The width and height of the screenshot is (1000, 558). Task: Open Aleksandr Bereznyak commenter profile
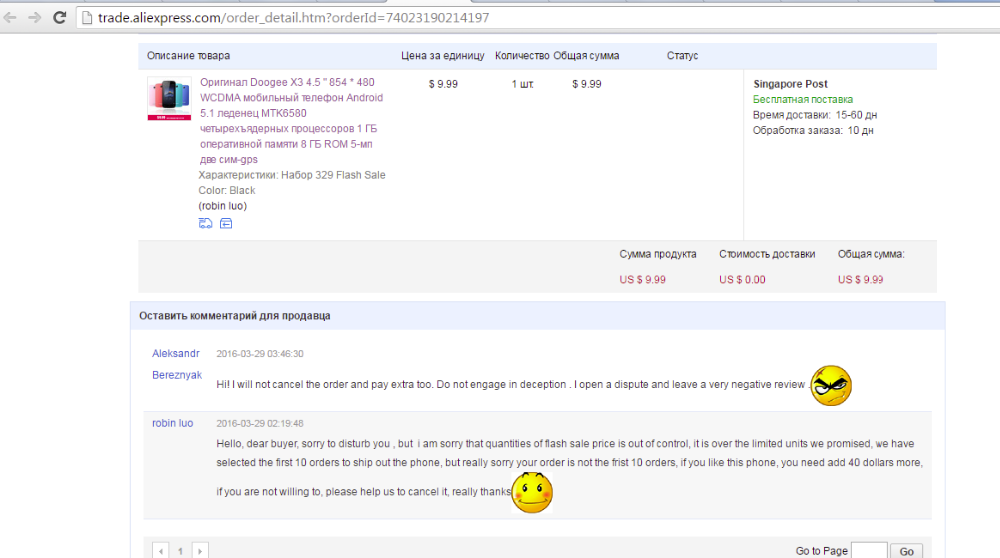pyautogui.click(x=177, y=364)
